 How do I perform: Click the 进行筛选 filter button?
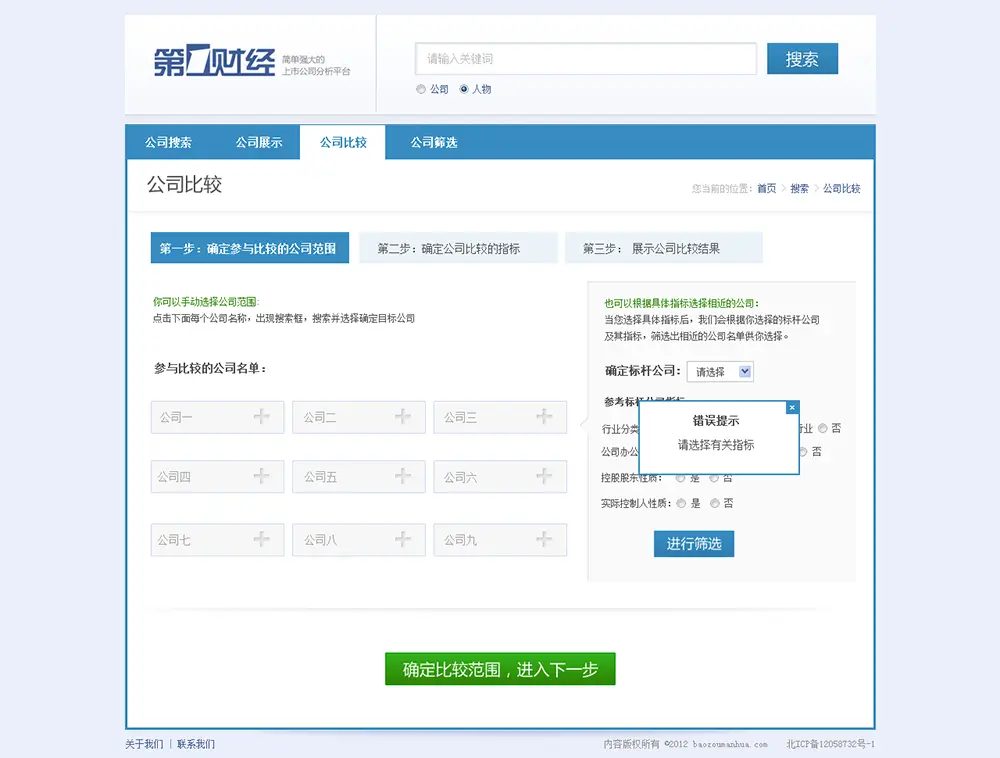click(694, 544)
